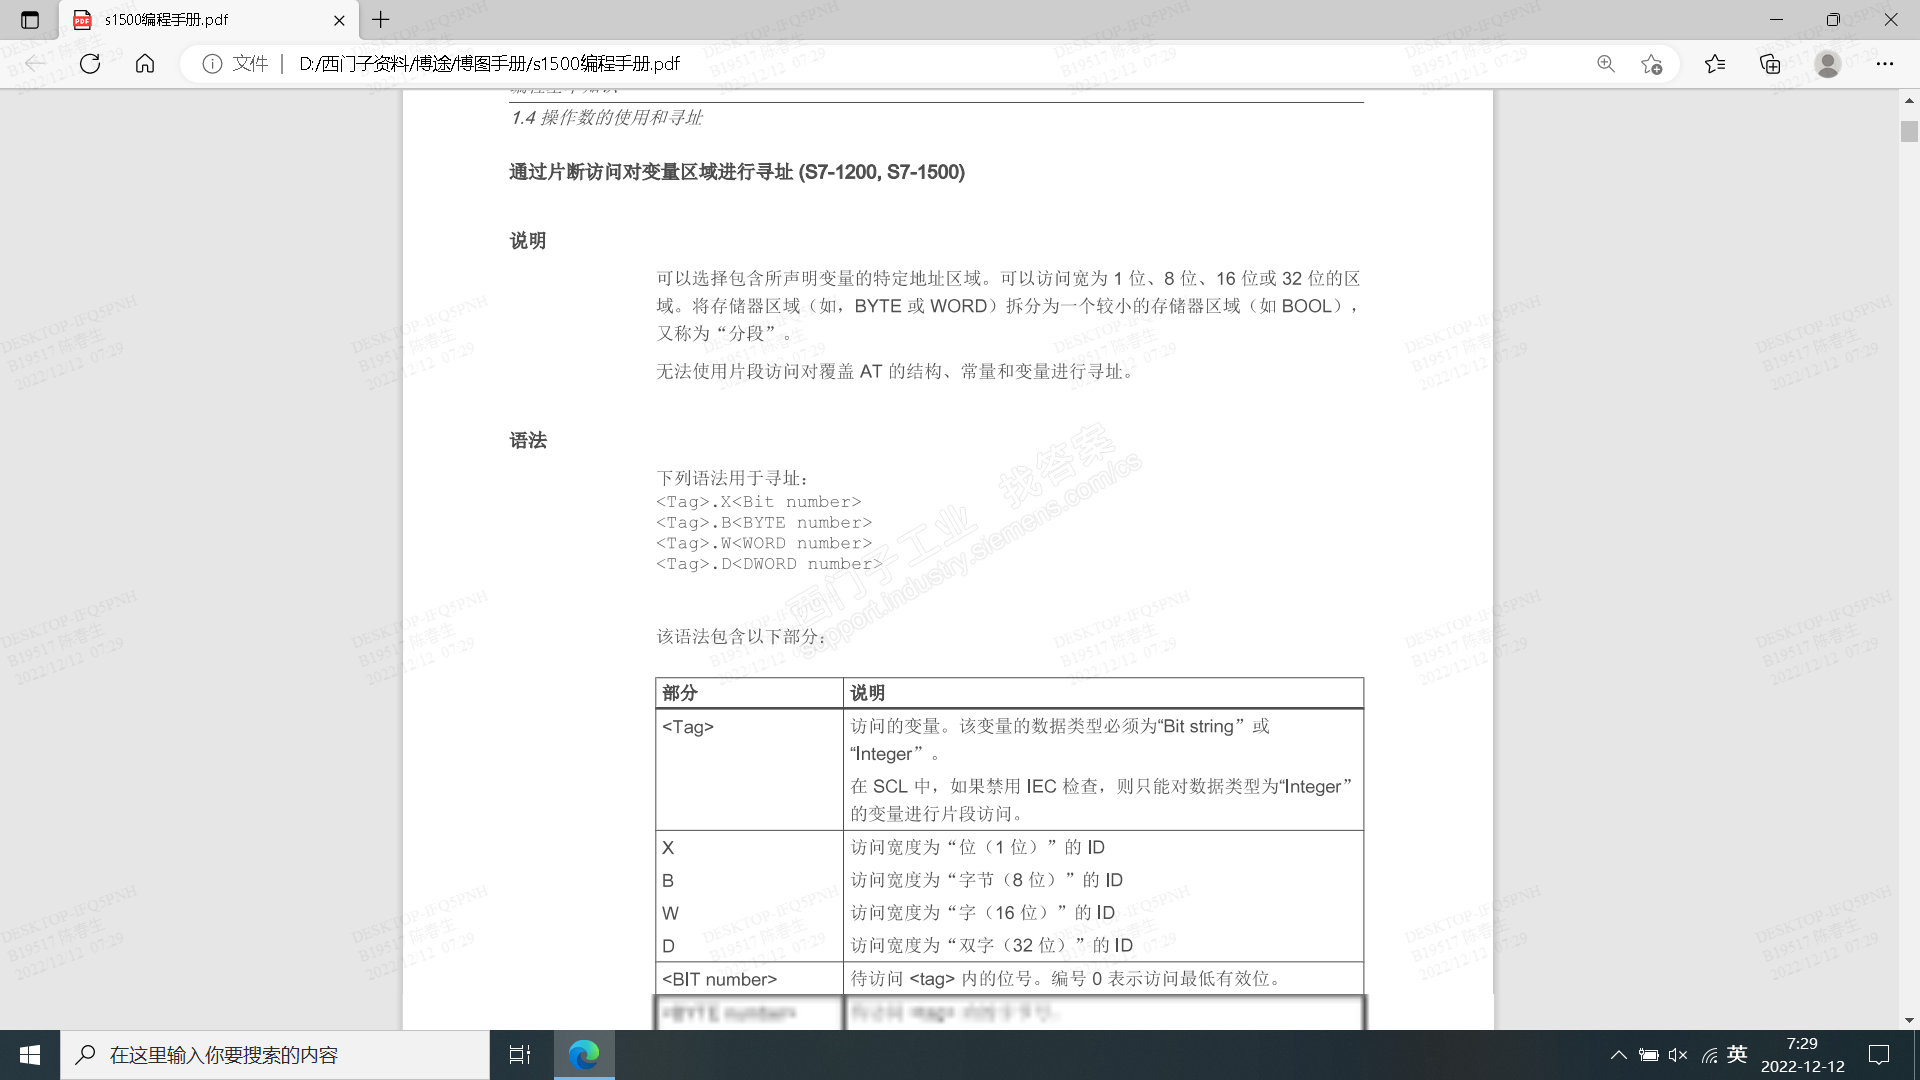Open the user profile avatar
Viewport: 1920px width, 1080px height.
1828,64
